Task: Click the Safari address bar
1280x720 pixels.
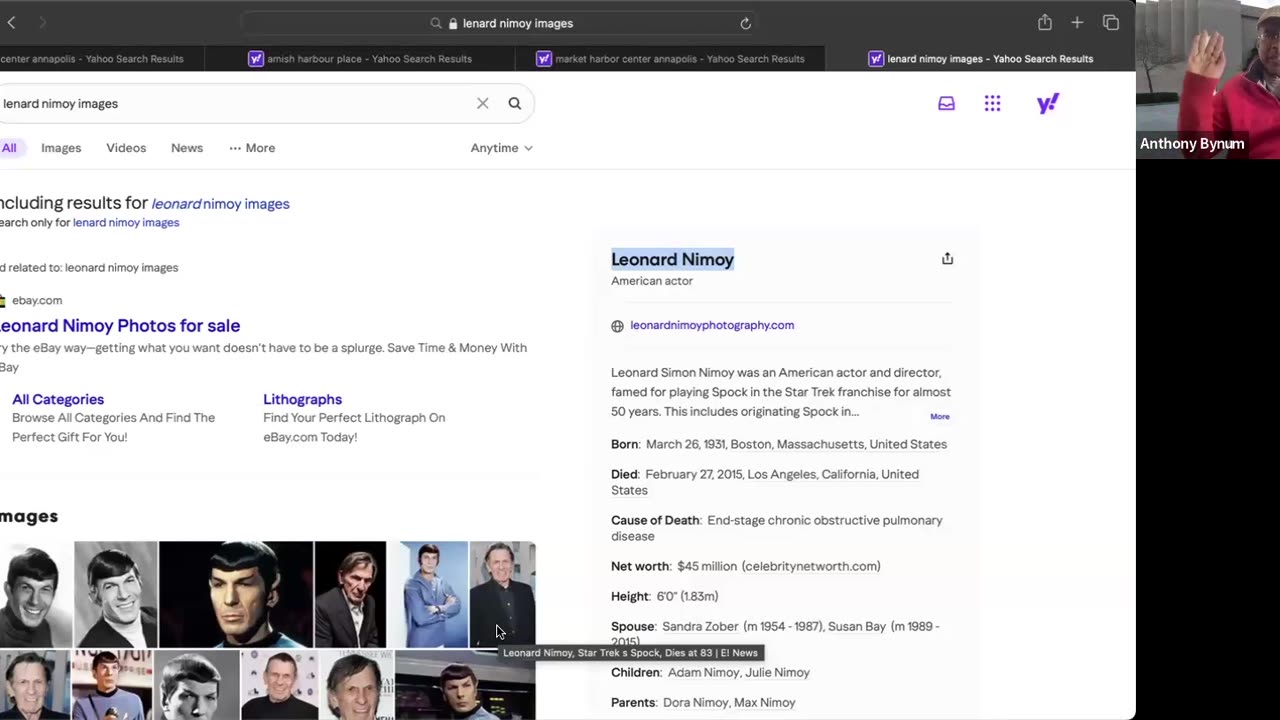Action: pos(500,23)
